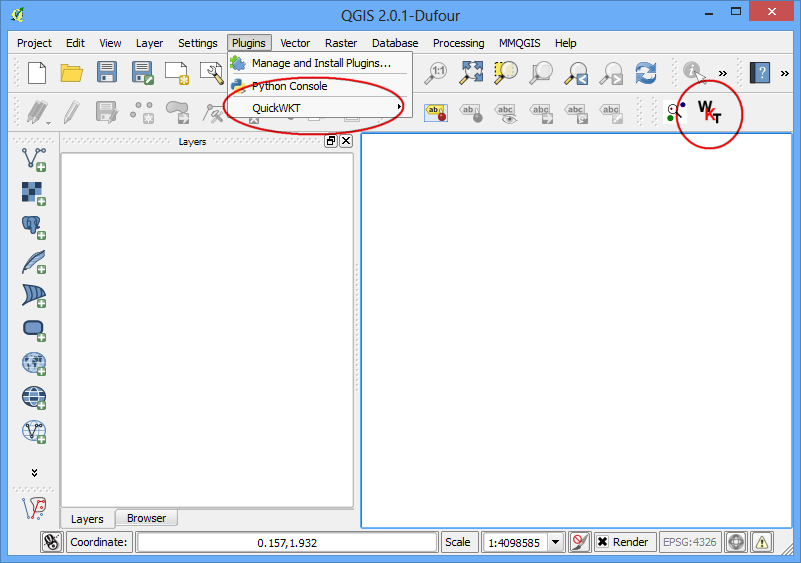Image resolution: width=801 pixels, height=563 pixels.
Task: Select the Identify Features tool
Action: pyautogui.click(x=693, y=72)
